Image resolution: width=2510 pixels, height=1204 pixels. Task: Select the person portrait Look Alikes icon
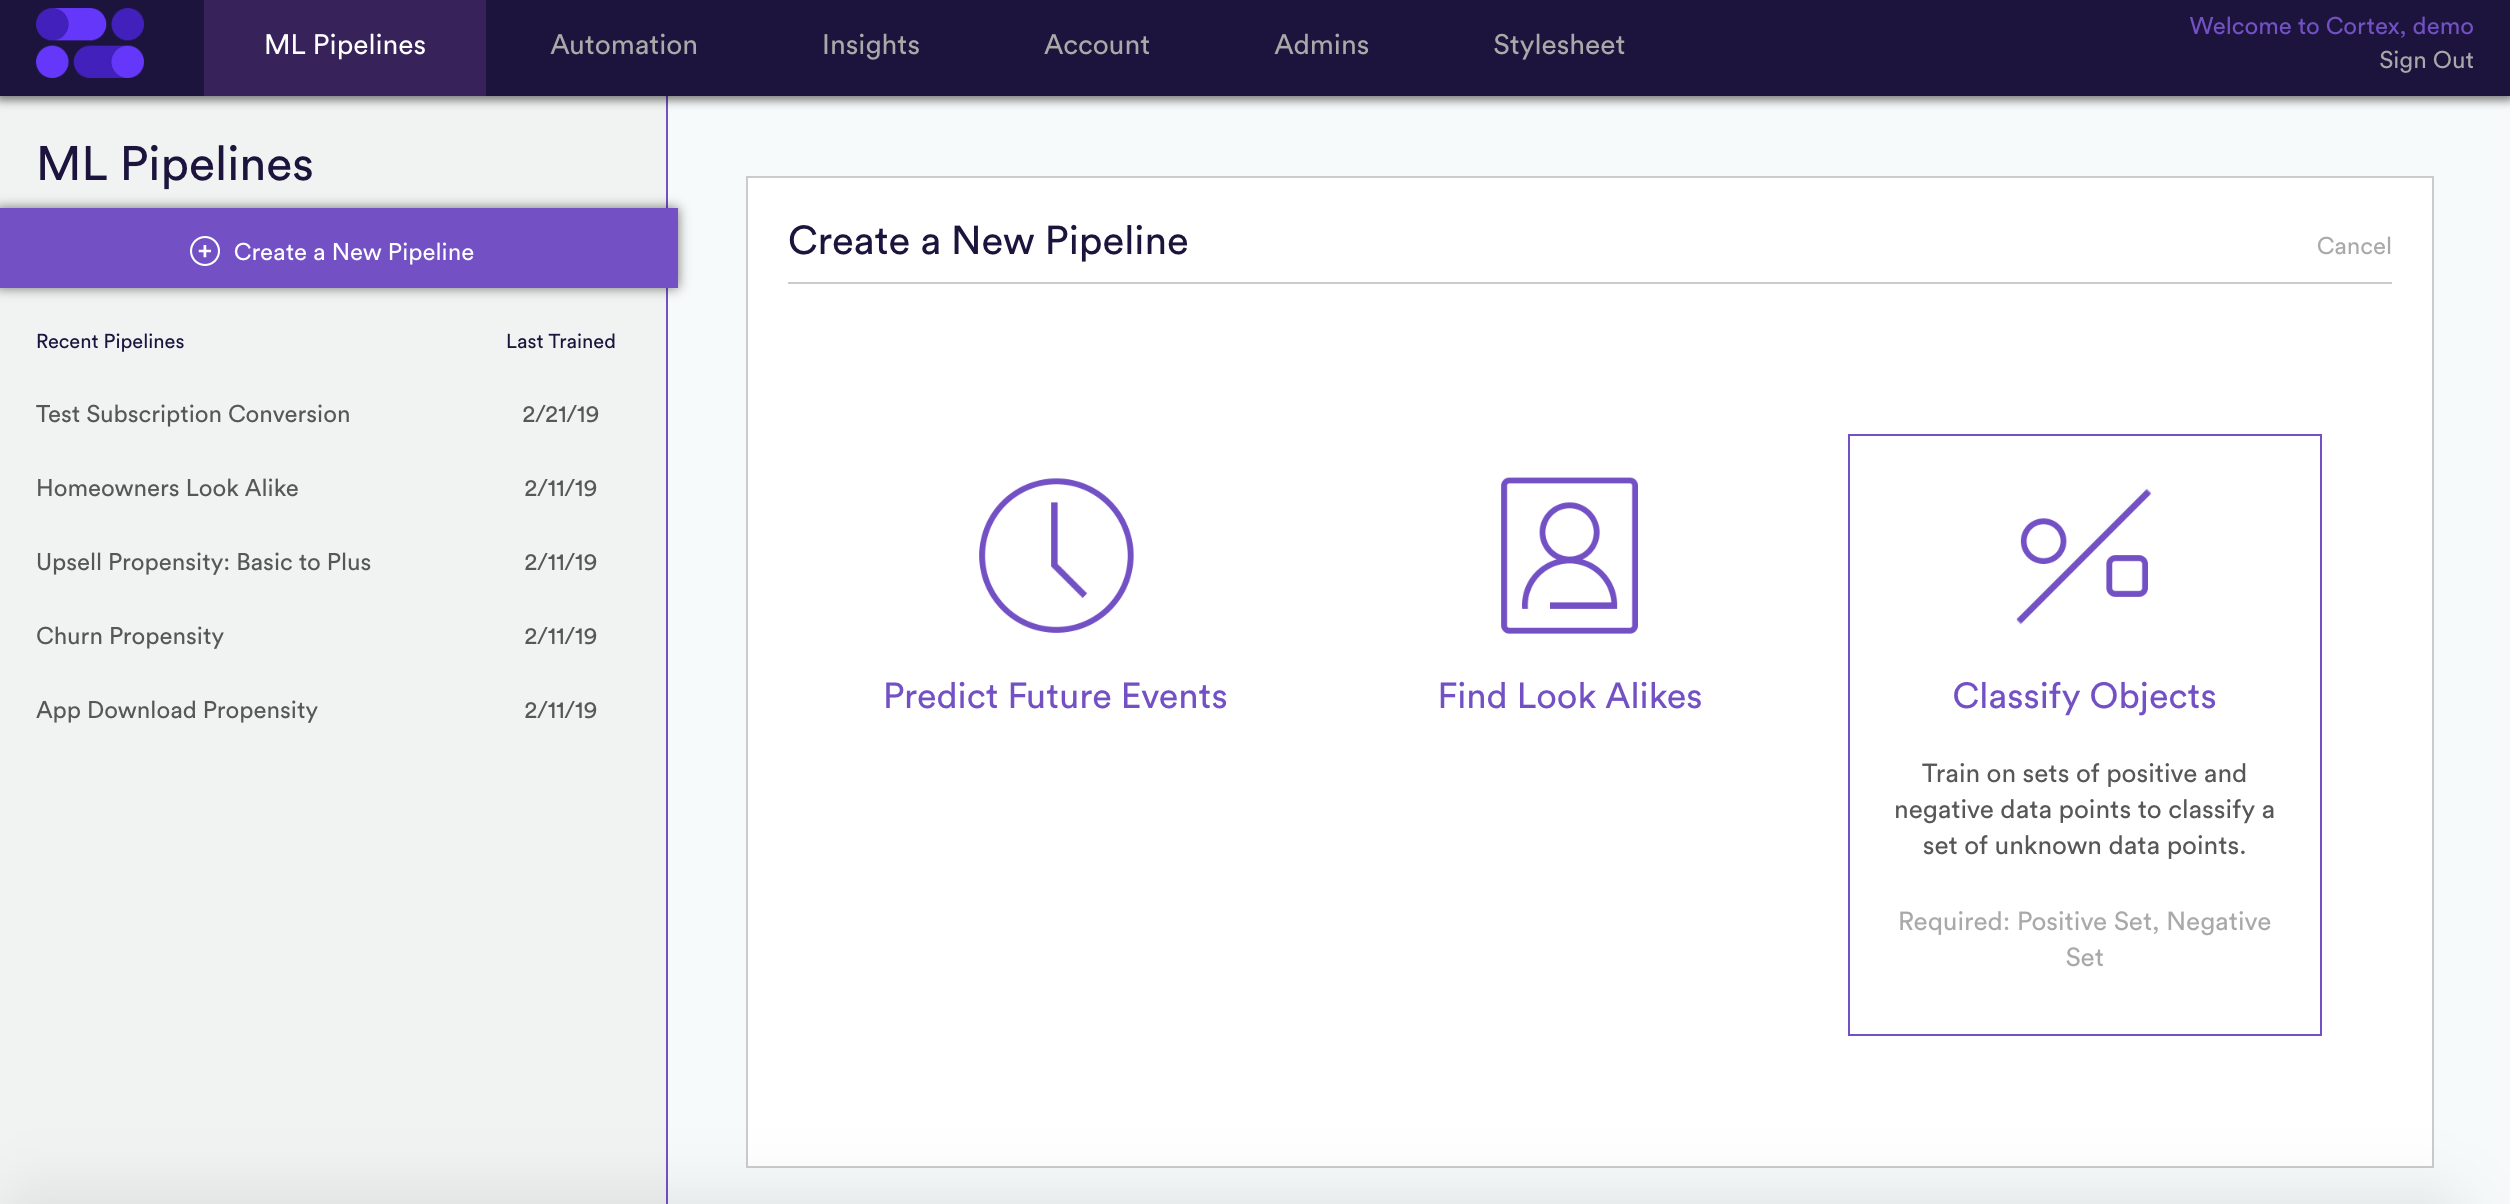point(1569,555)
